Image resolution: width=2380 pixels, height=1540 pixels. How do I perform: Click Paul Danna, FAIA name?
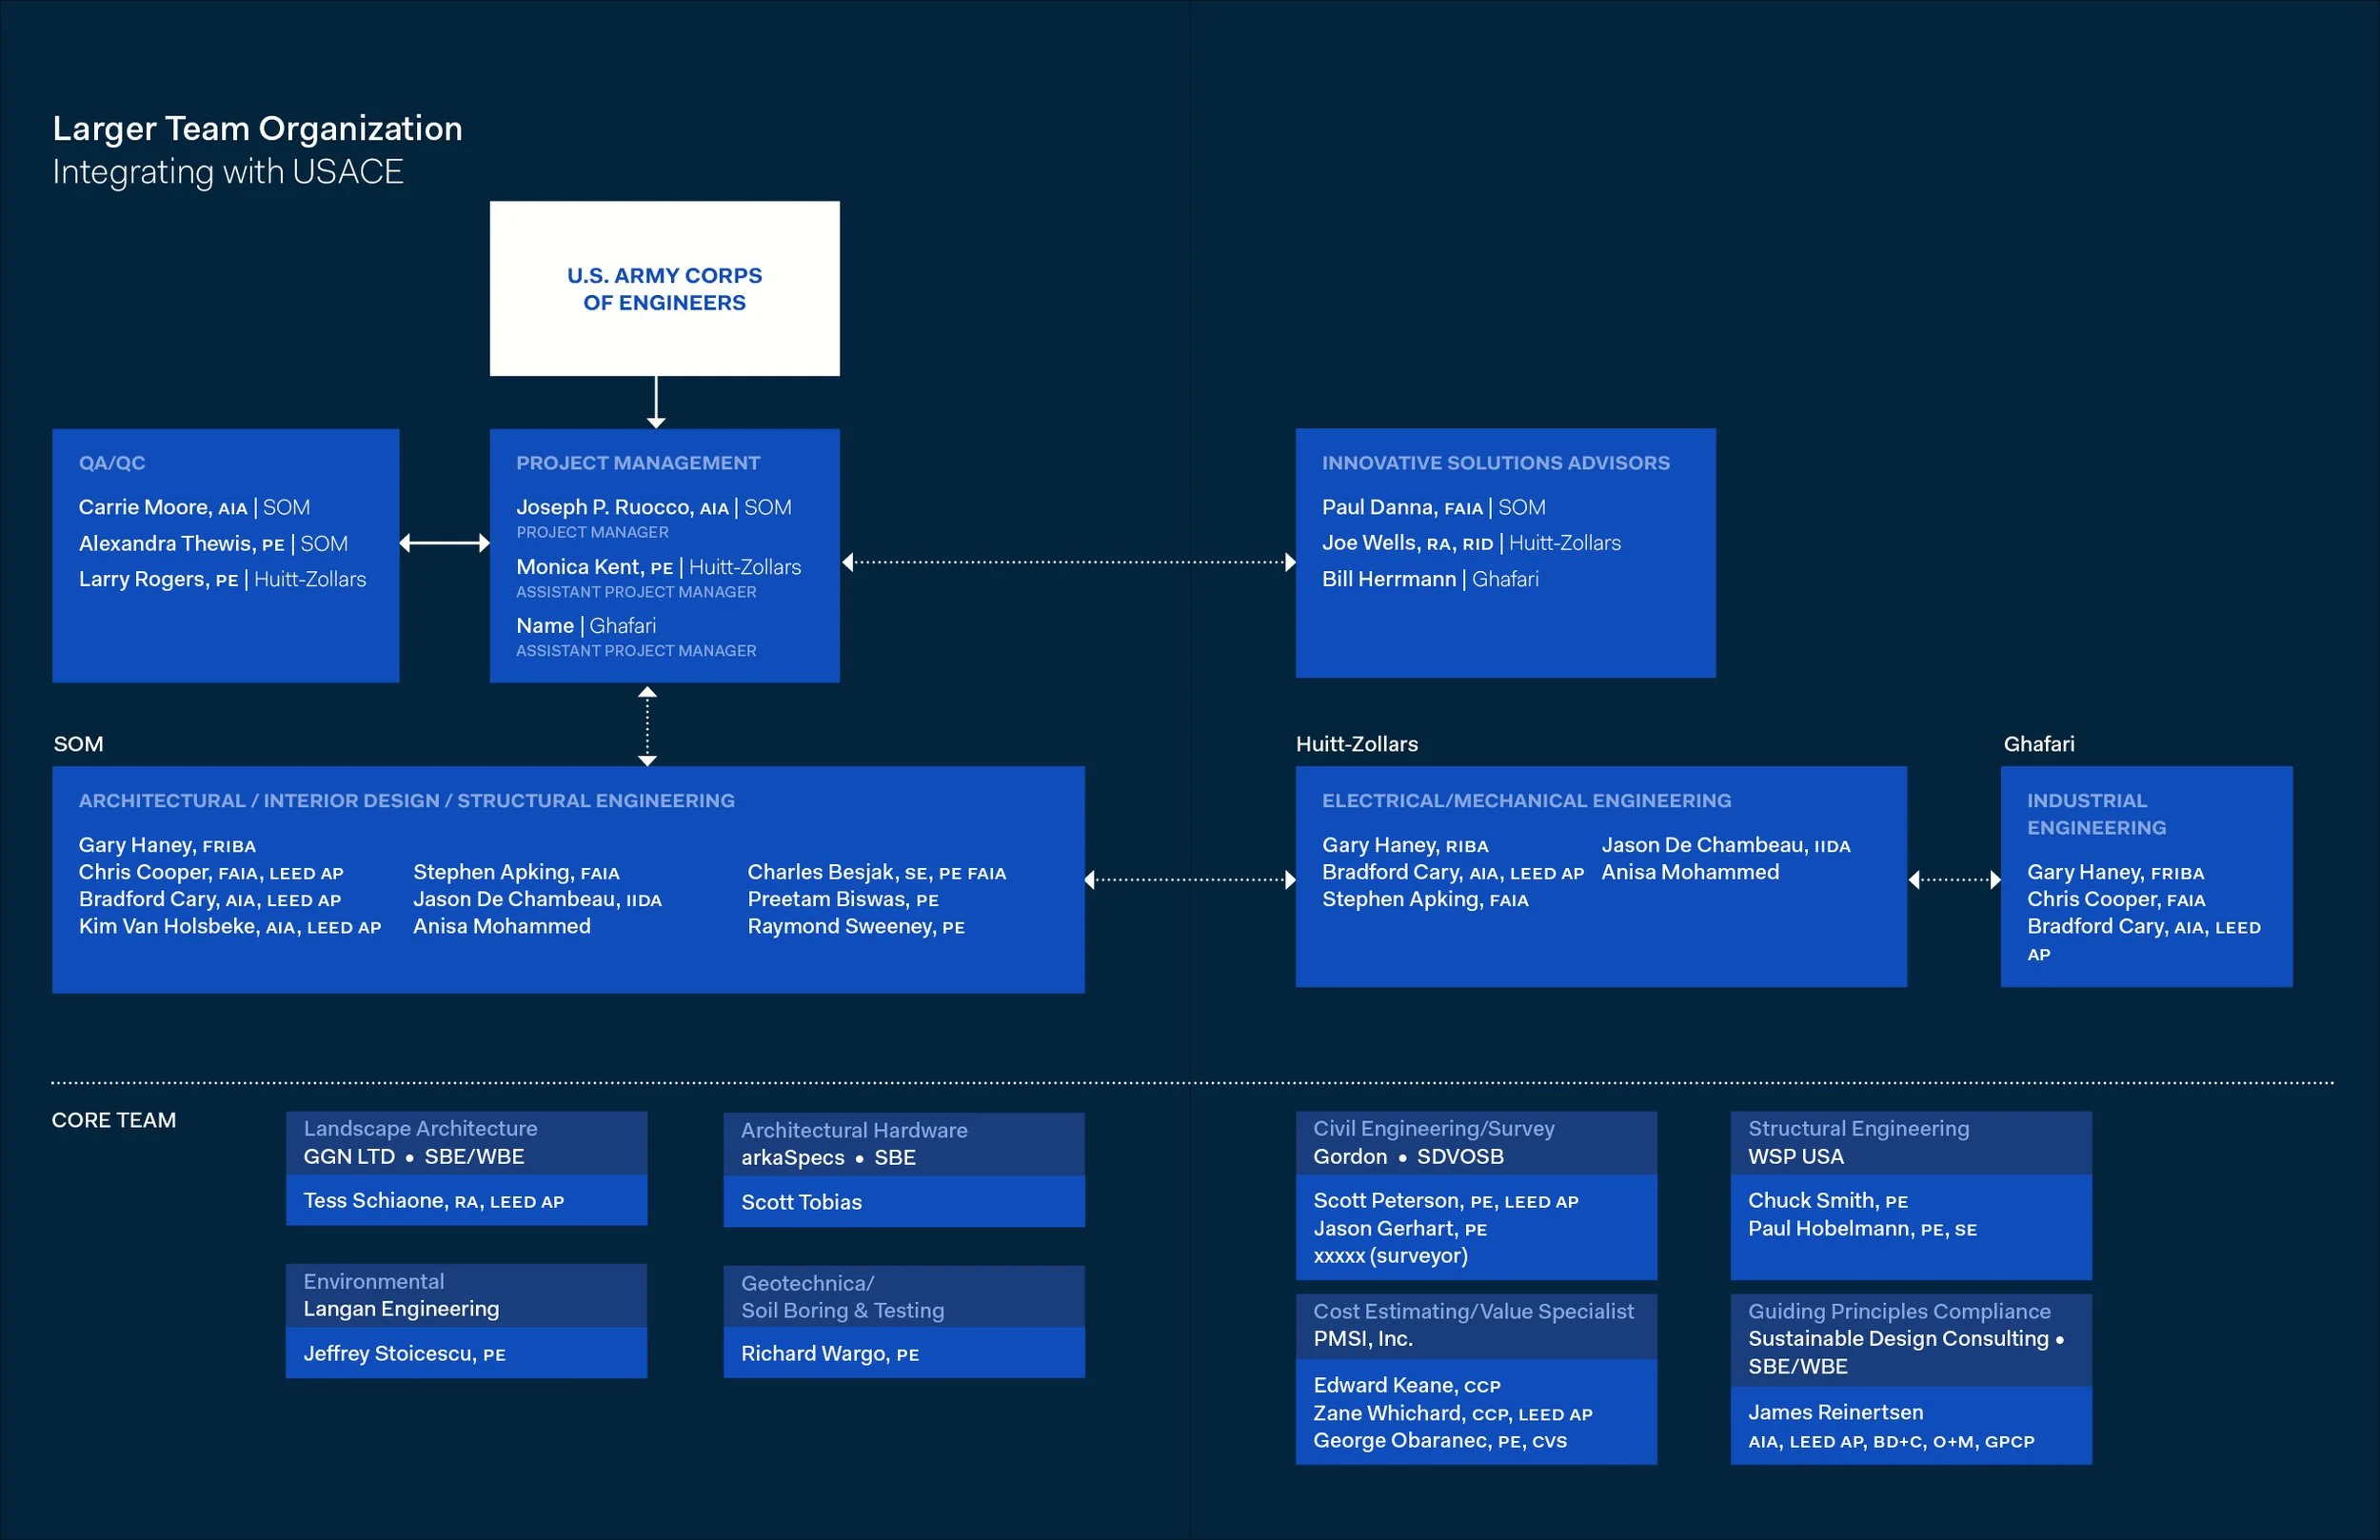pyautogui.click(x=1403, y=507)
